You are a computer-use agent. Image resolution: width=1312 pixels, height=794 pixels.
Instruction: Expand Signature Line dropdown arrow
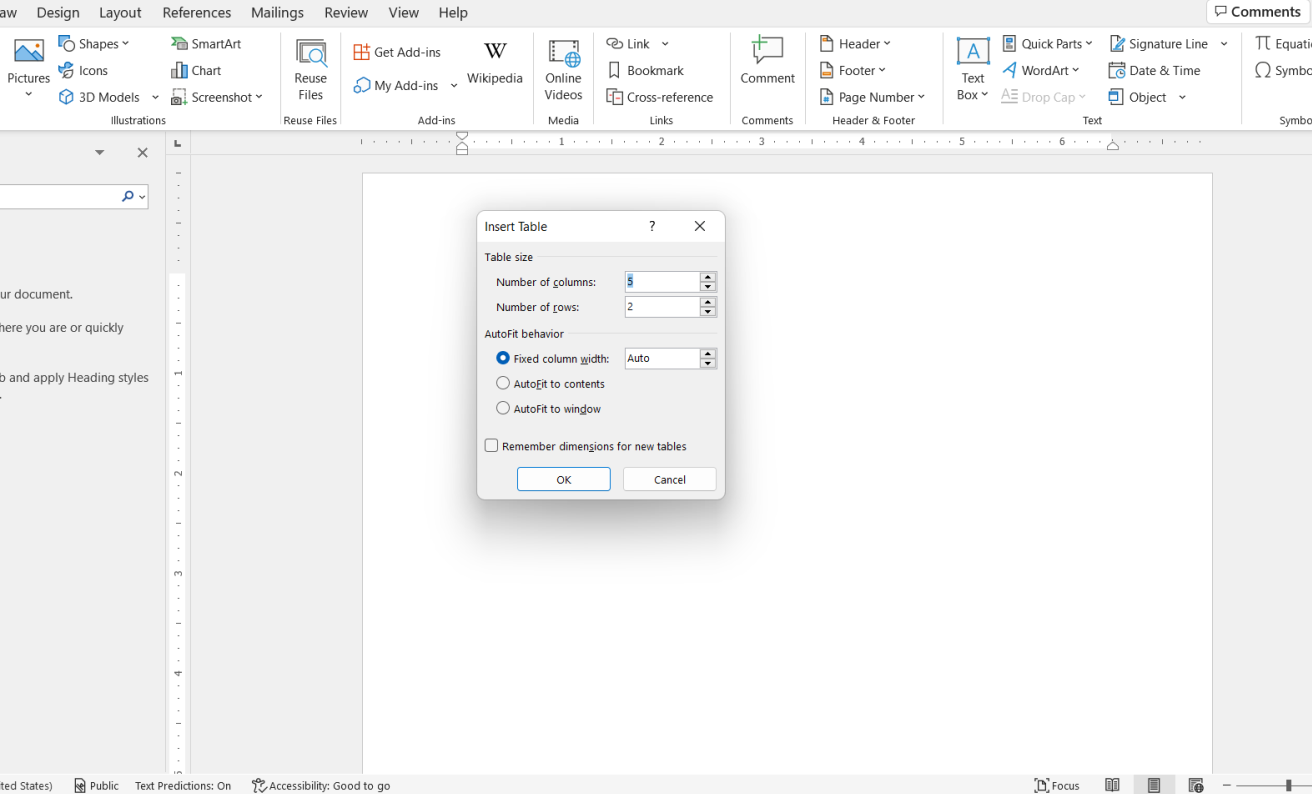[x=1224, y=44]
